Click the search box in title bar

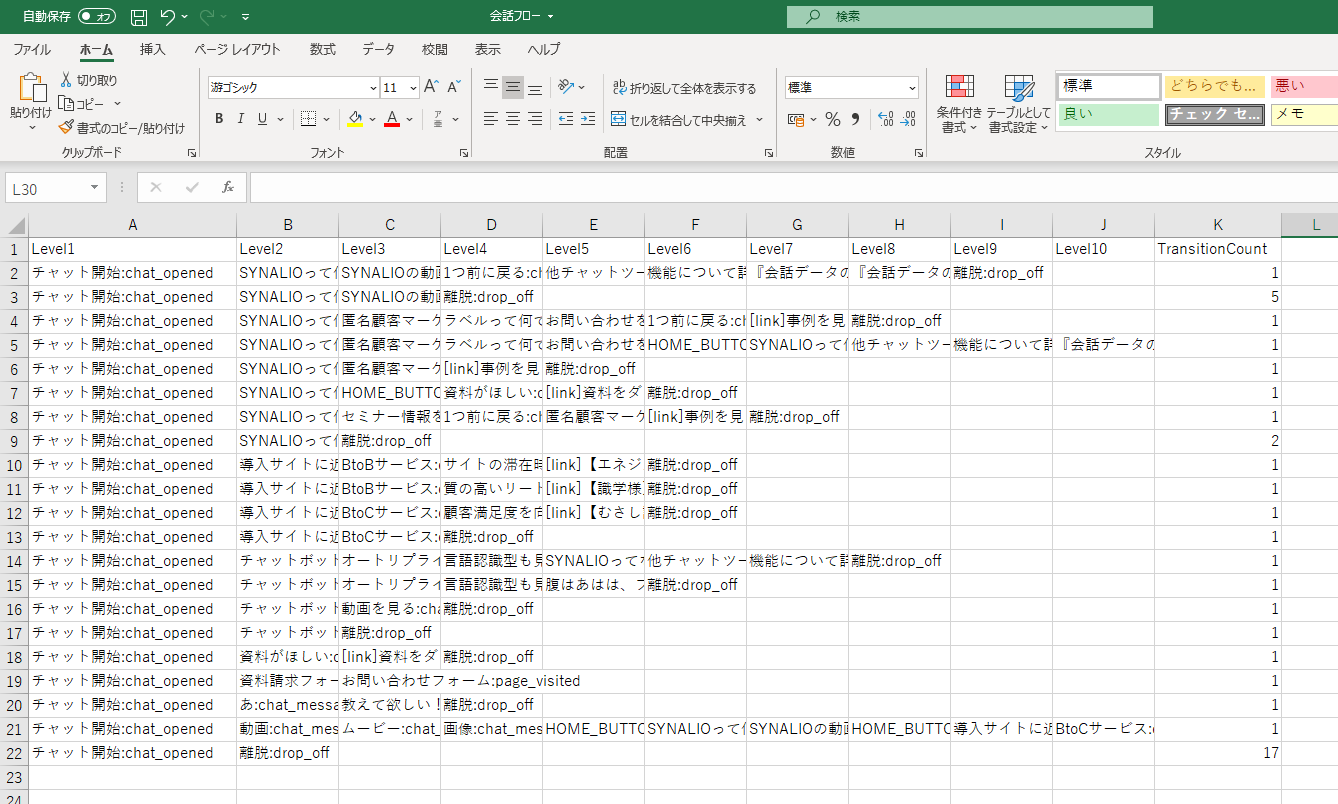[x=969, y=17]
